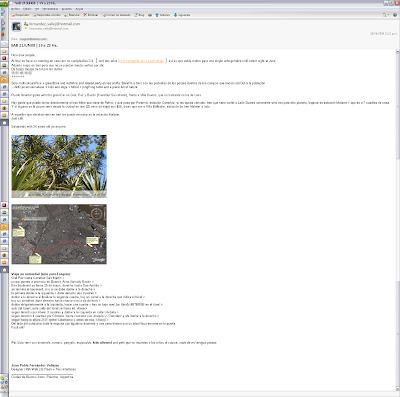
Task: Click the scrollbar up arrow
Action: pos(397,52)
